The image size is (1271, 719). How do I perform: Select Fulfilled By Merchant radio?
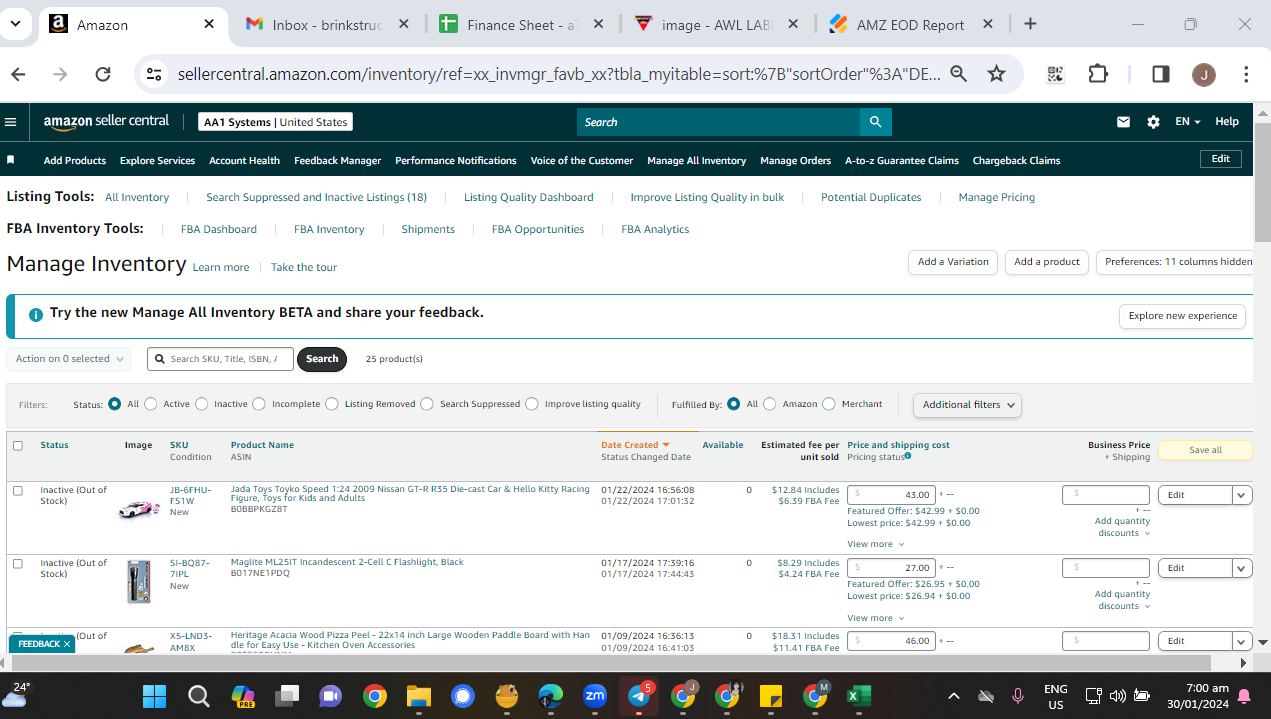(829, 404)
